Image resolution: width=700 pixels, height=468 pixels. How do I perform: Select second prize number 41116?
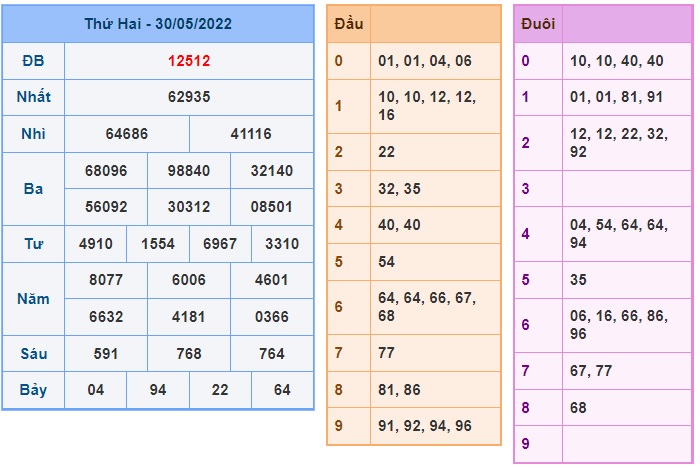[251, 134]
